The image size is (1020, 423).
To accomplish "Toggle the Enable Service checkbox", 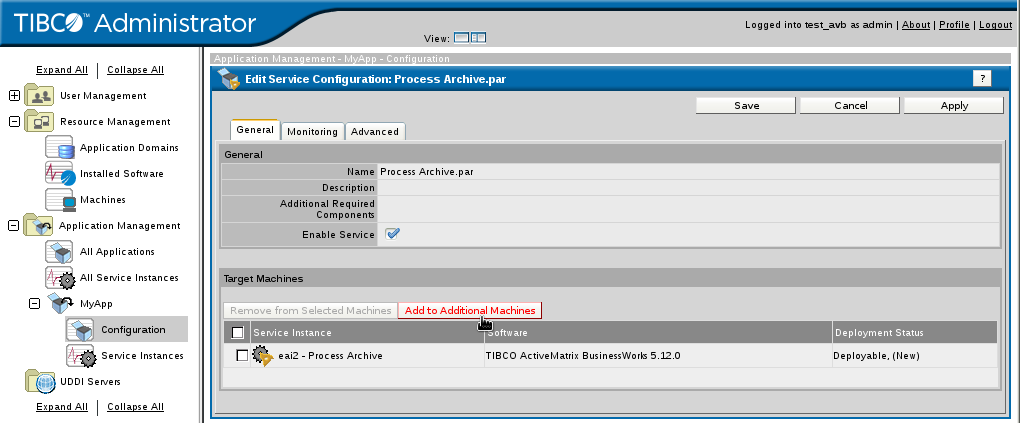I will click(x=393, y=234).
